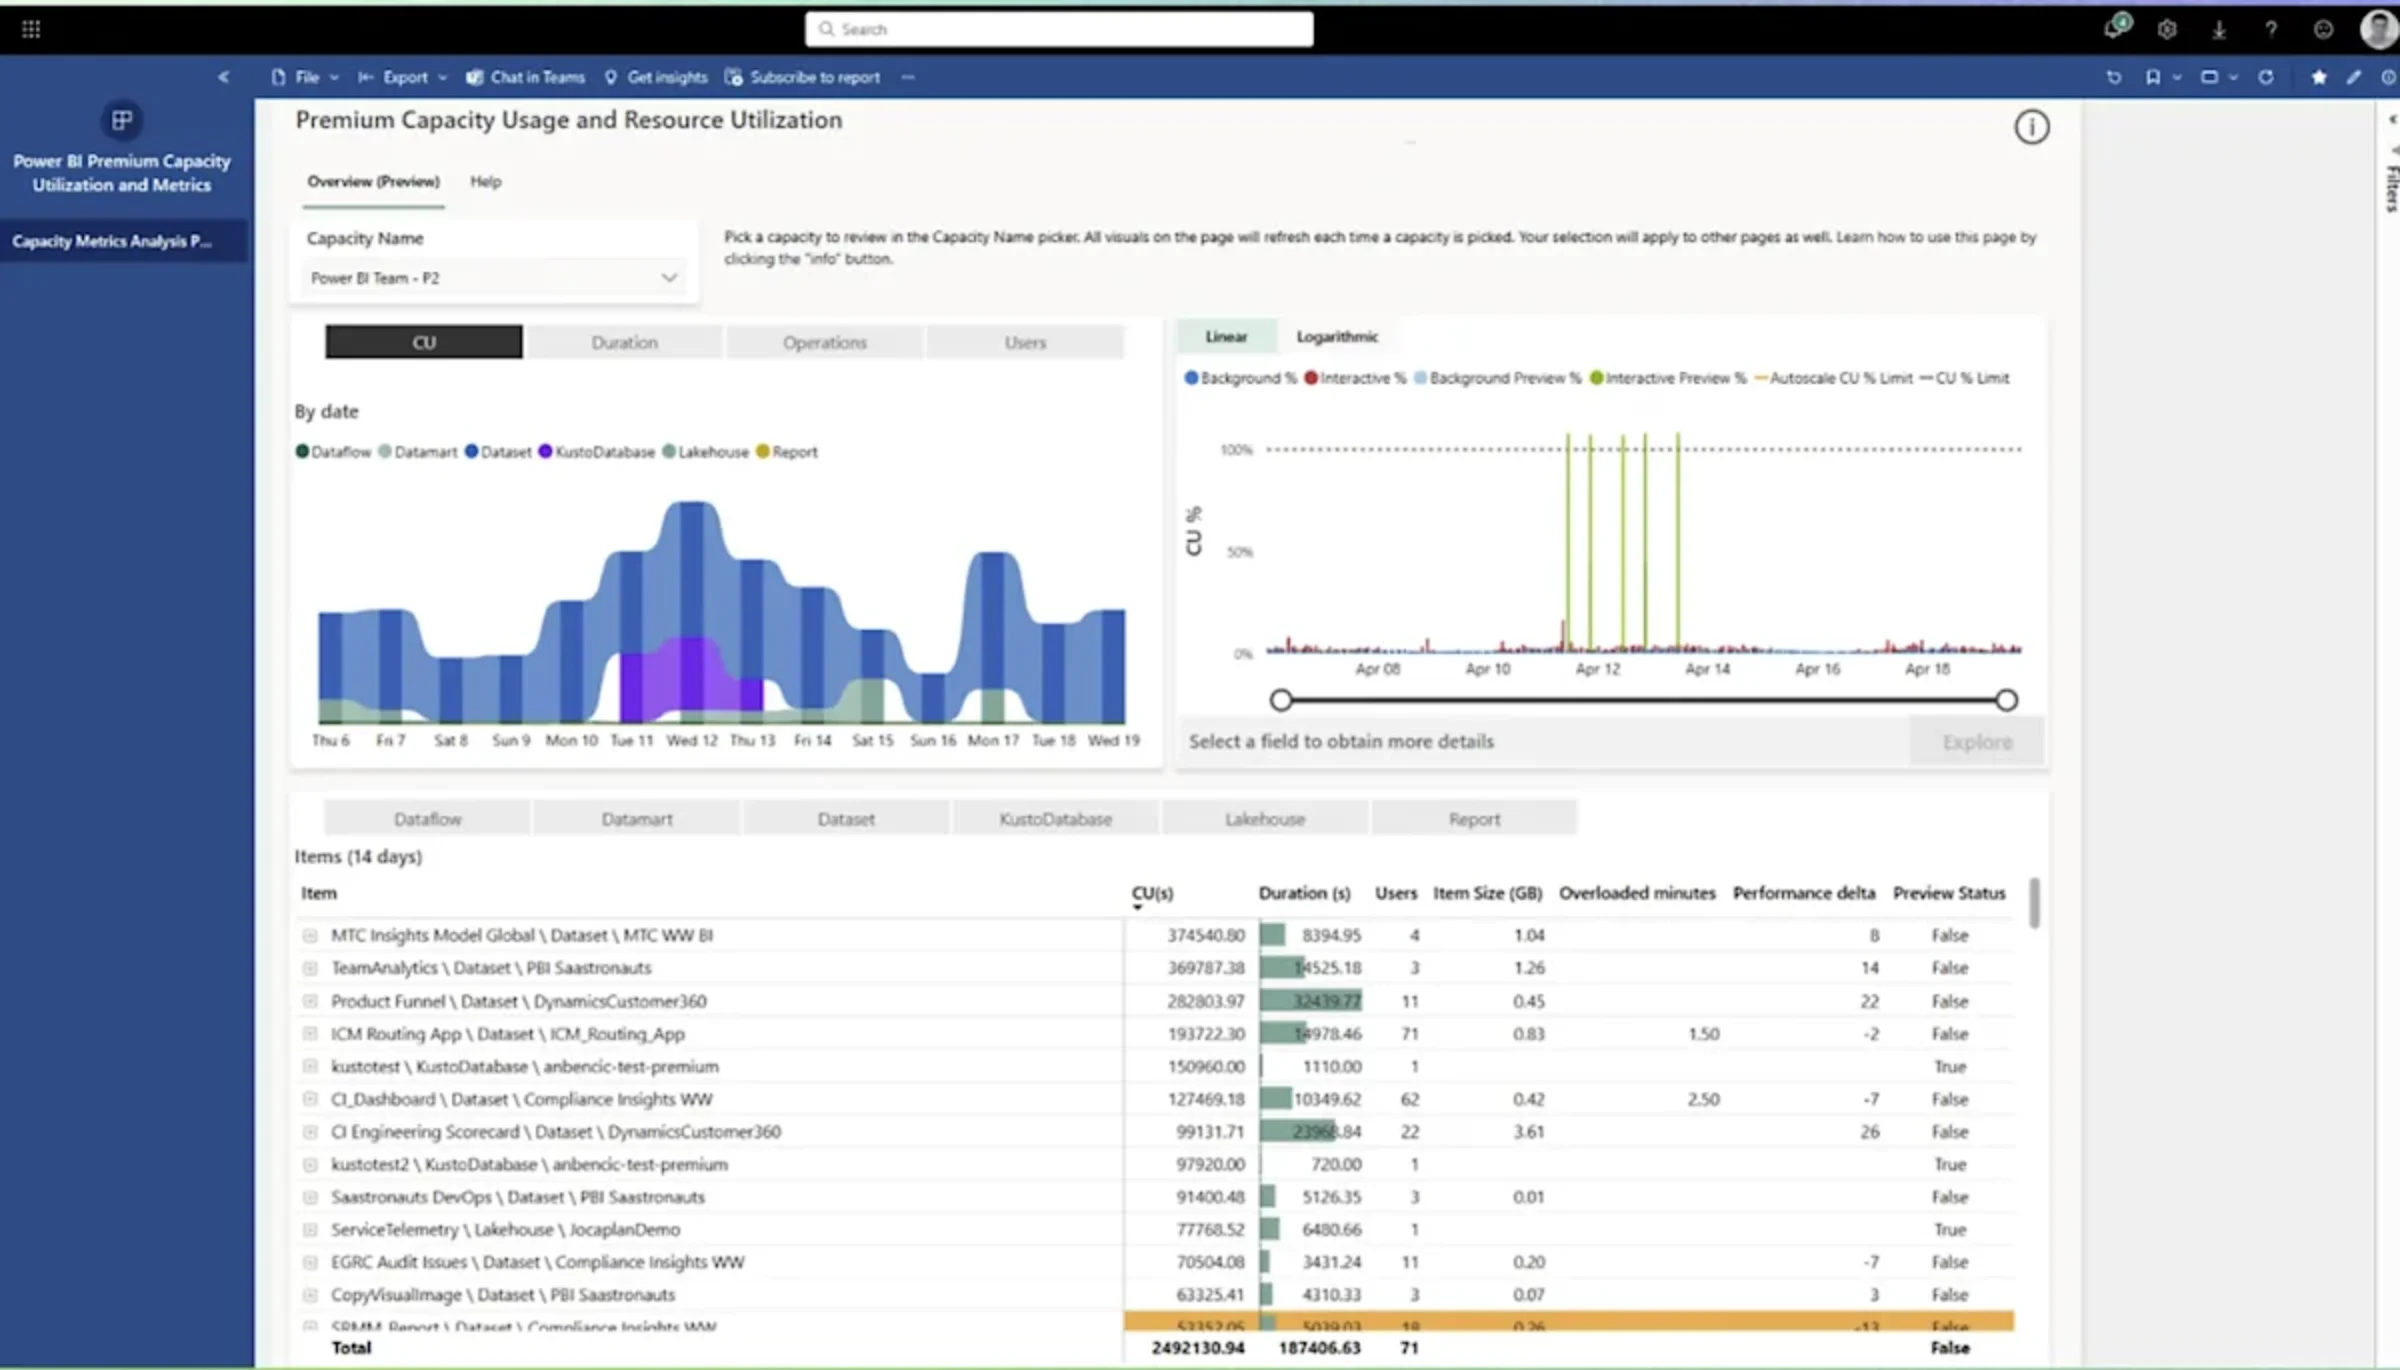Refresh the report visuals
The image size is (2400, 1370).
[2266, 77]
